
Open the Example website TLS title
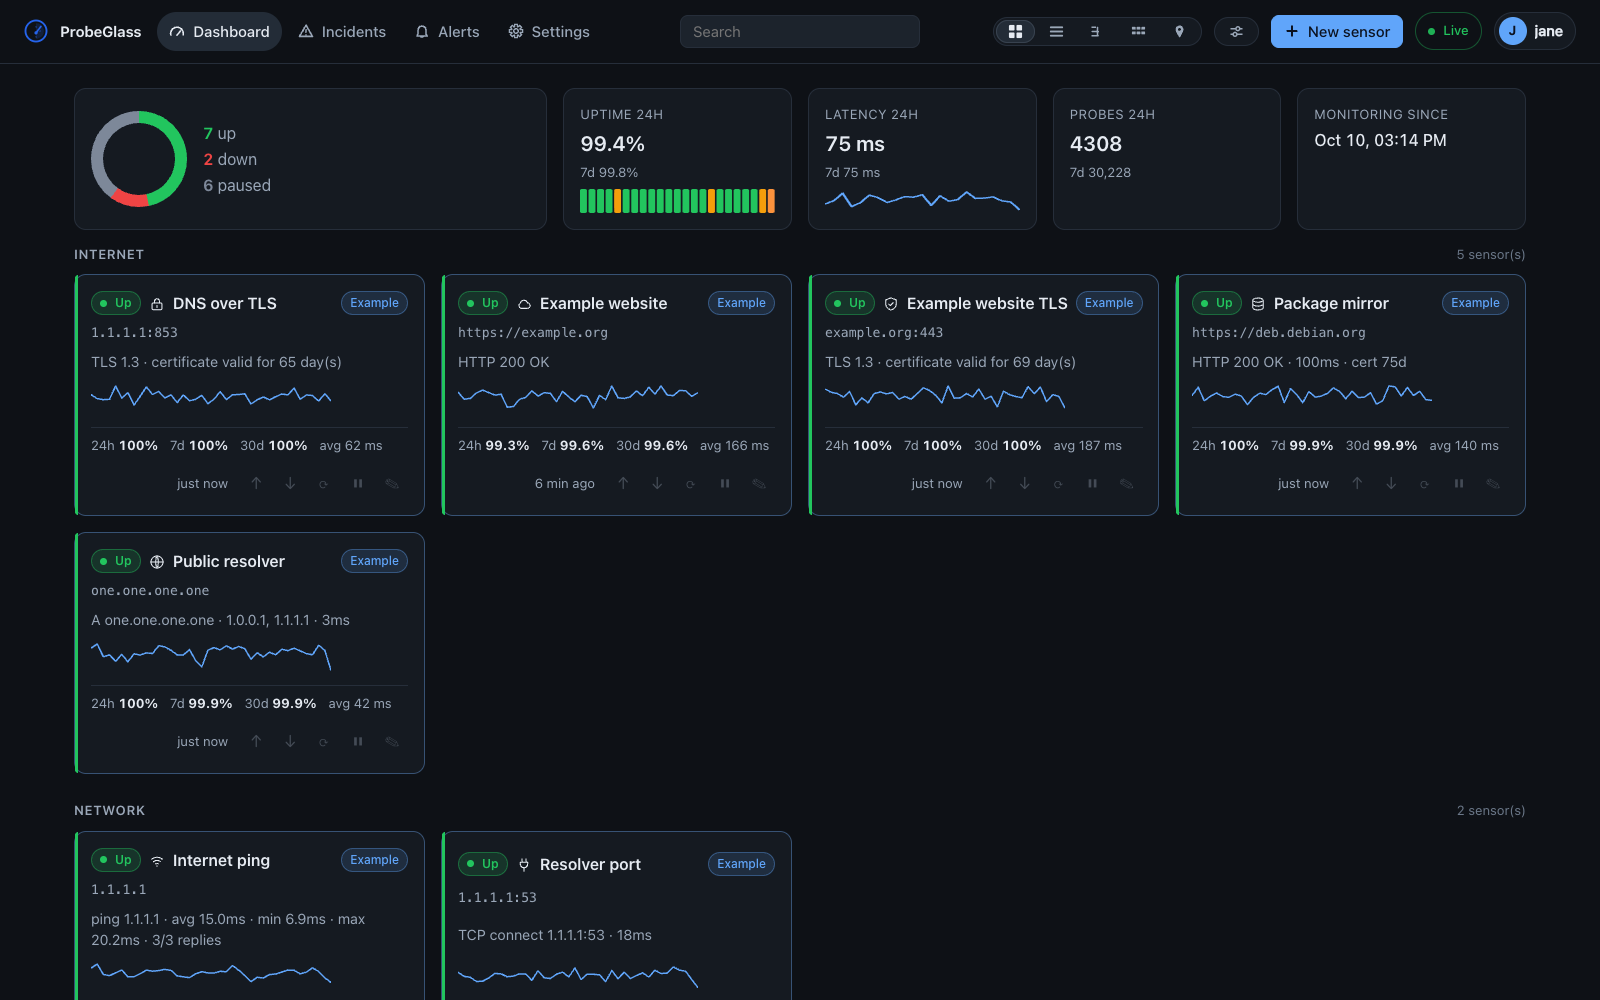click(987, 303)
